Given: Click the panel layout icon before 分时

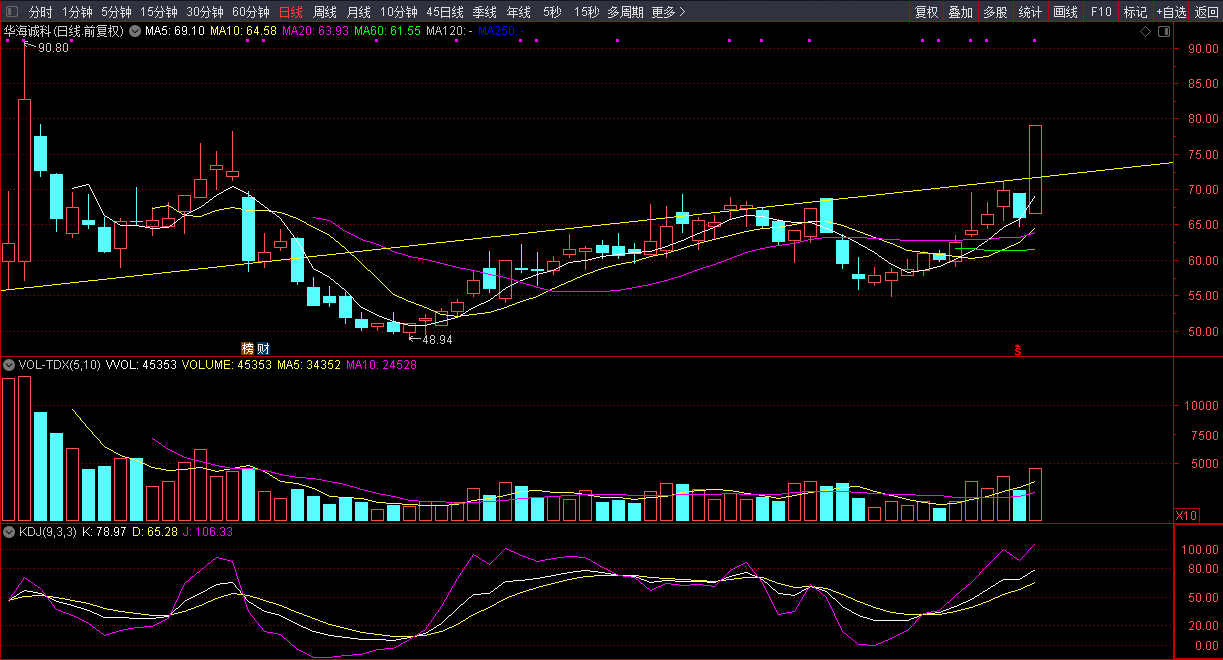Looking at the screenshot, I should click(12, 12).
